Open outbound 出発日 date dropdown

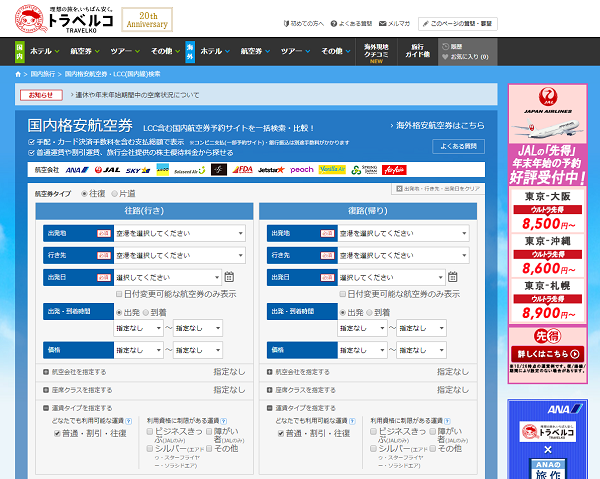[168, 277]
